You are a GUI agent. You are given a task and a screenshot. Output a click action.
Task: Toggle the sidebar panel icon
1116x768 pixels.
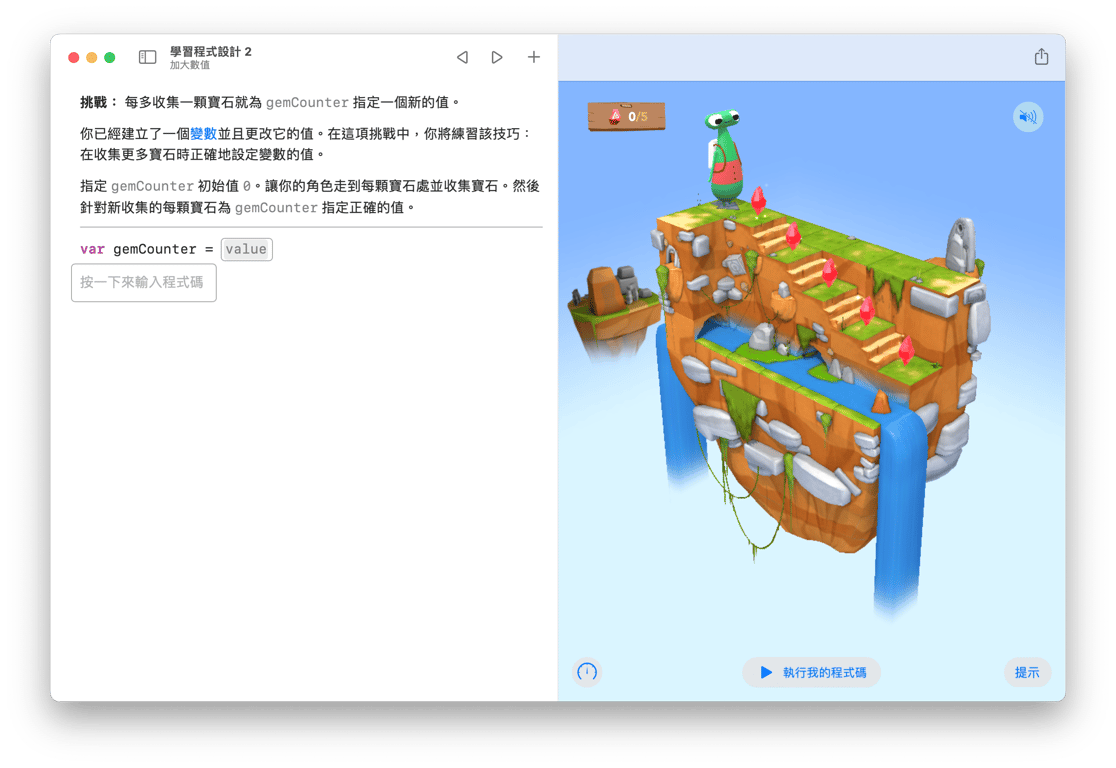[x=147, y=57]
